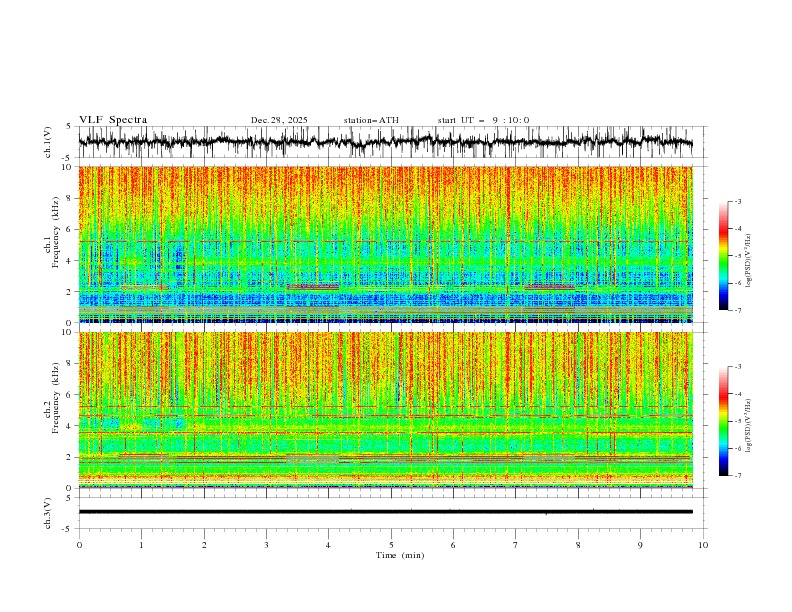Select the "start UT = 9:10:0" text
This screenshot has width=792, height=612.
point(483,120)
